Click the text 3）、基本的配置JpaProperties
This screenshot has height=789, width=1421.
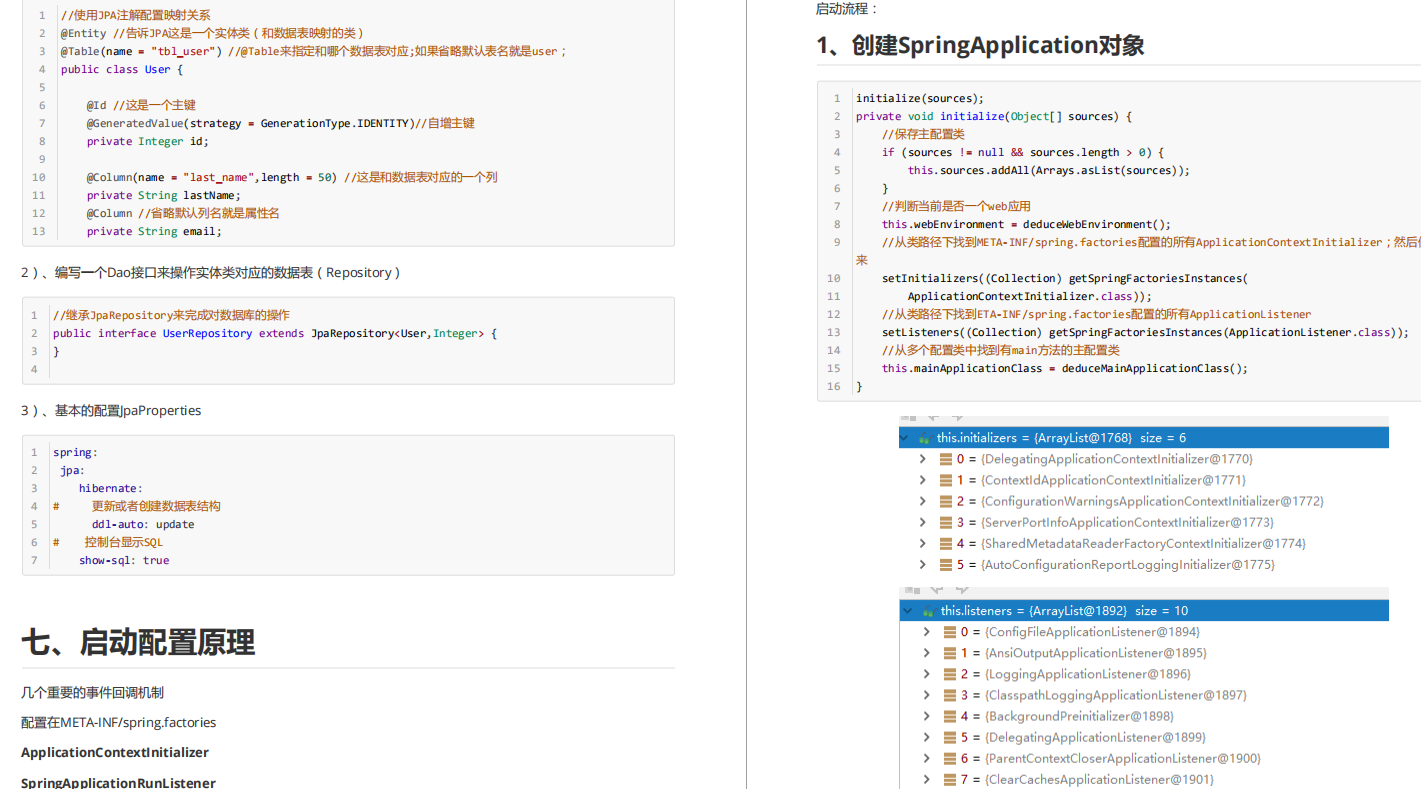click(x=111, y=410)
